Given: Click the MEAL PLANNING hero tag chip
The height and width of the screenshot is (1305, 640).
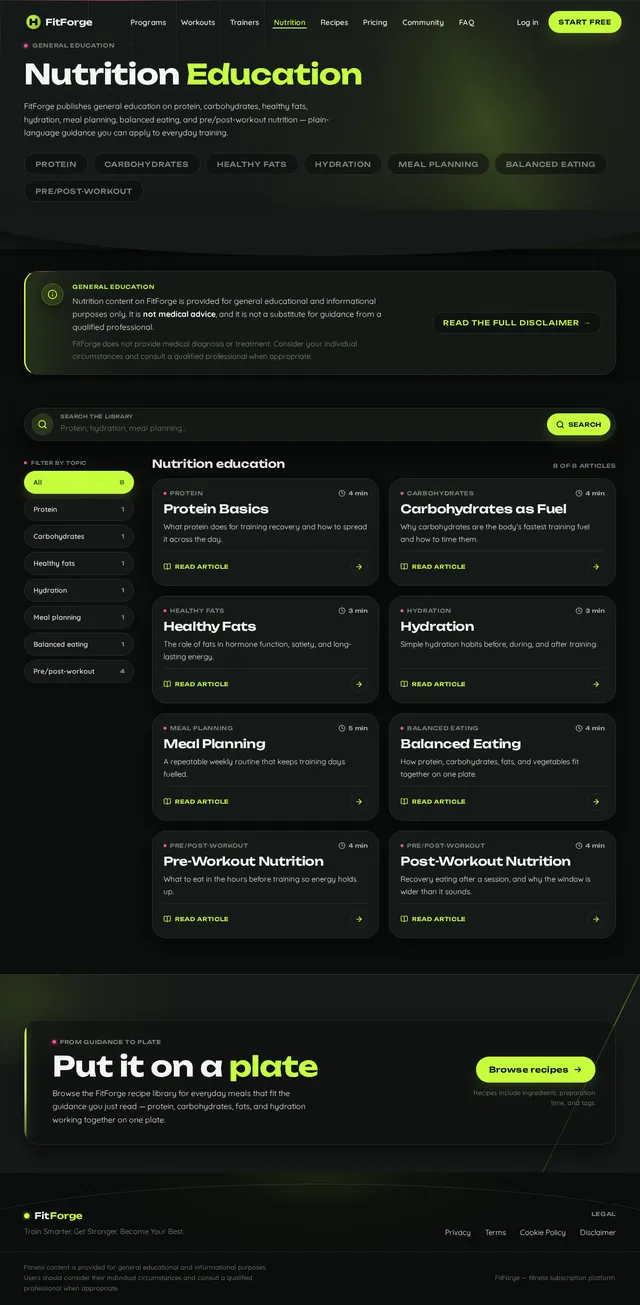Looking at the screenshot, I should click(x=438, y=164).
